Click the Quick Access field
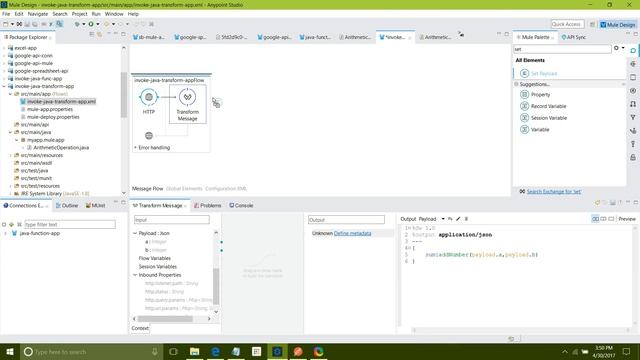 point(567,24)
